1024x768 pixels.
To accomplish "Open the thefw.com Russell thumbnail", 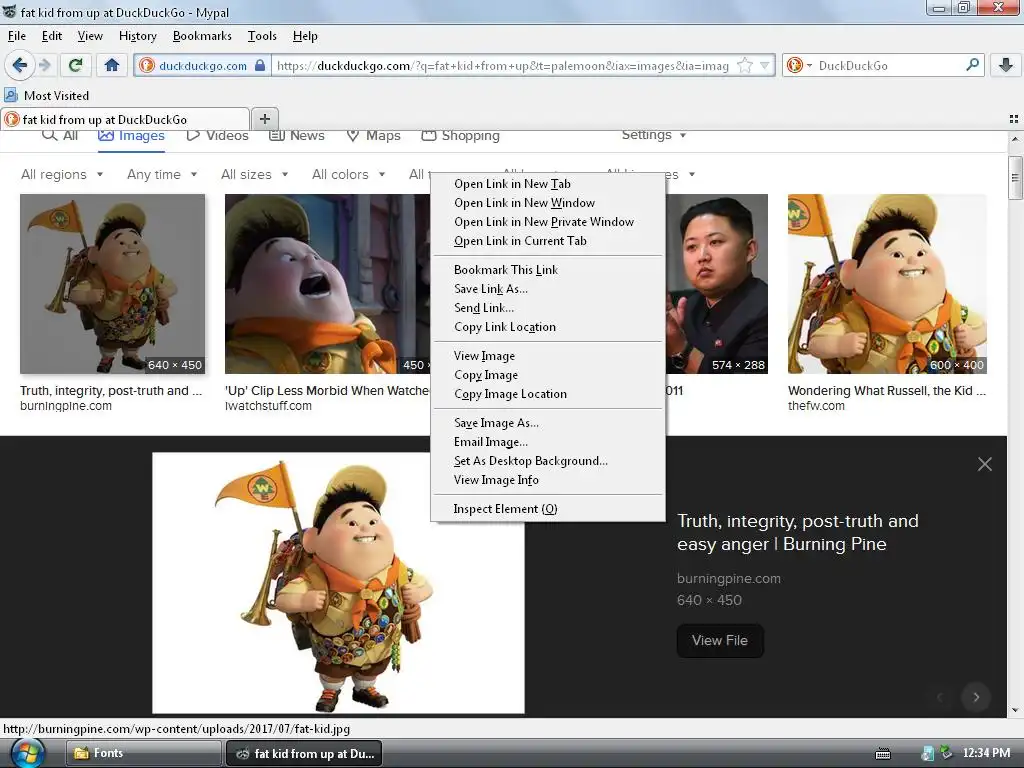I will click(887, 283).
